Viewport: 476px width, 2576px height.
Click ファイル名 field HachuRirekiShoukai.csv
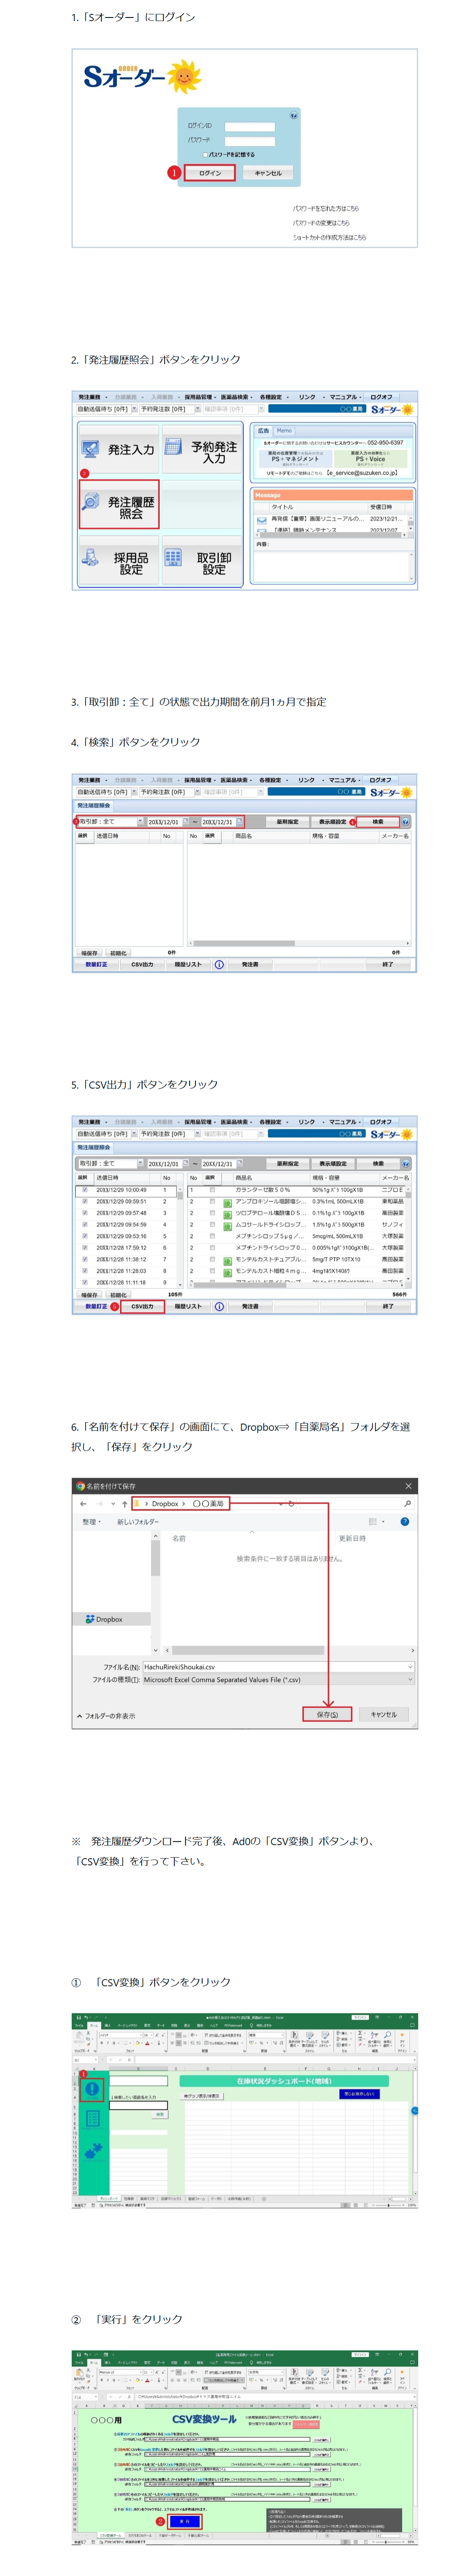point(278,1667)
